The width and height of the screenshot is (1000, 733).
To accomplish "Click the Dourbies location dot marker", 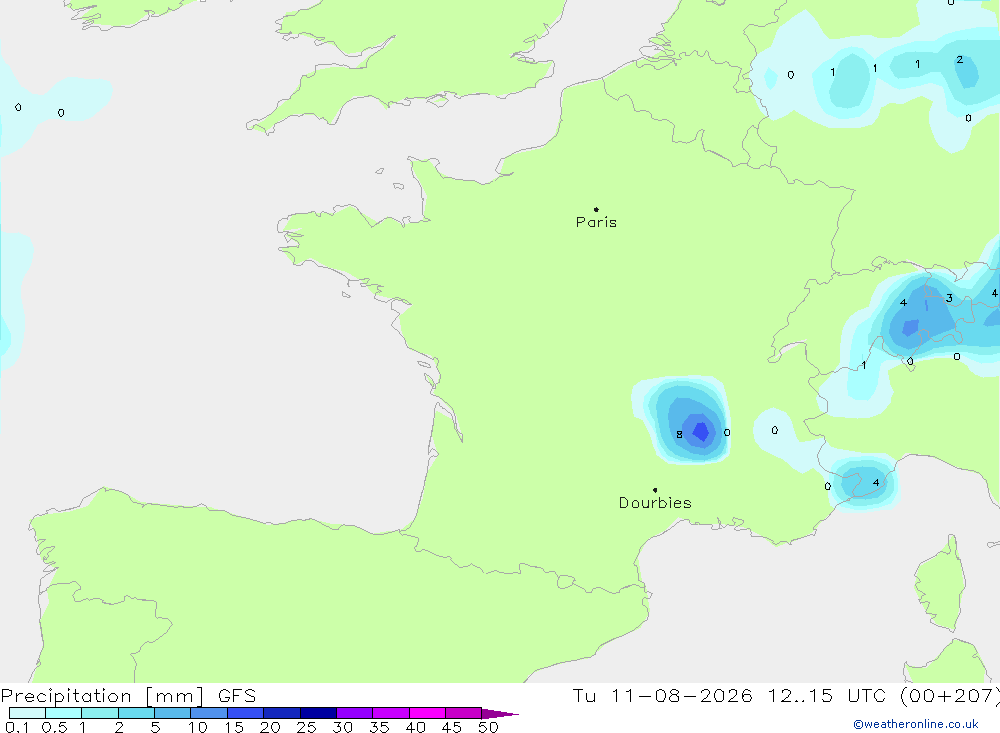I will [x=655, y=490].
